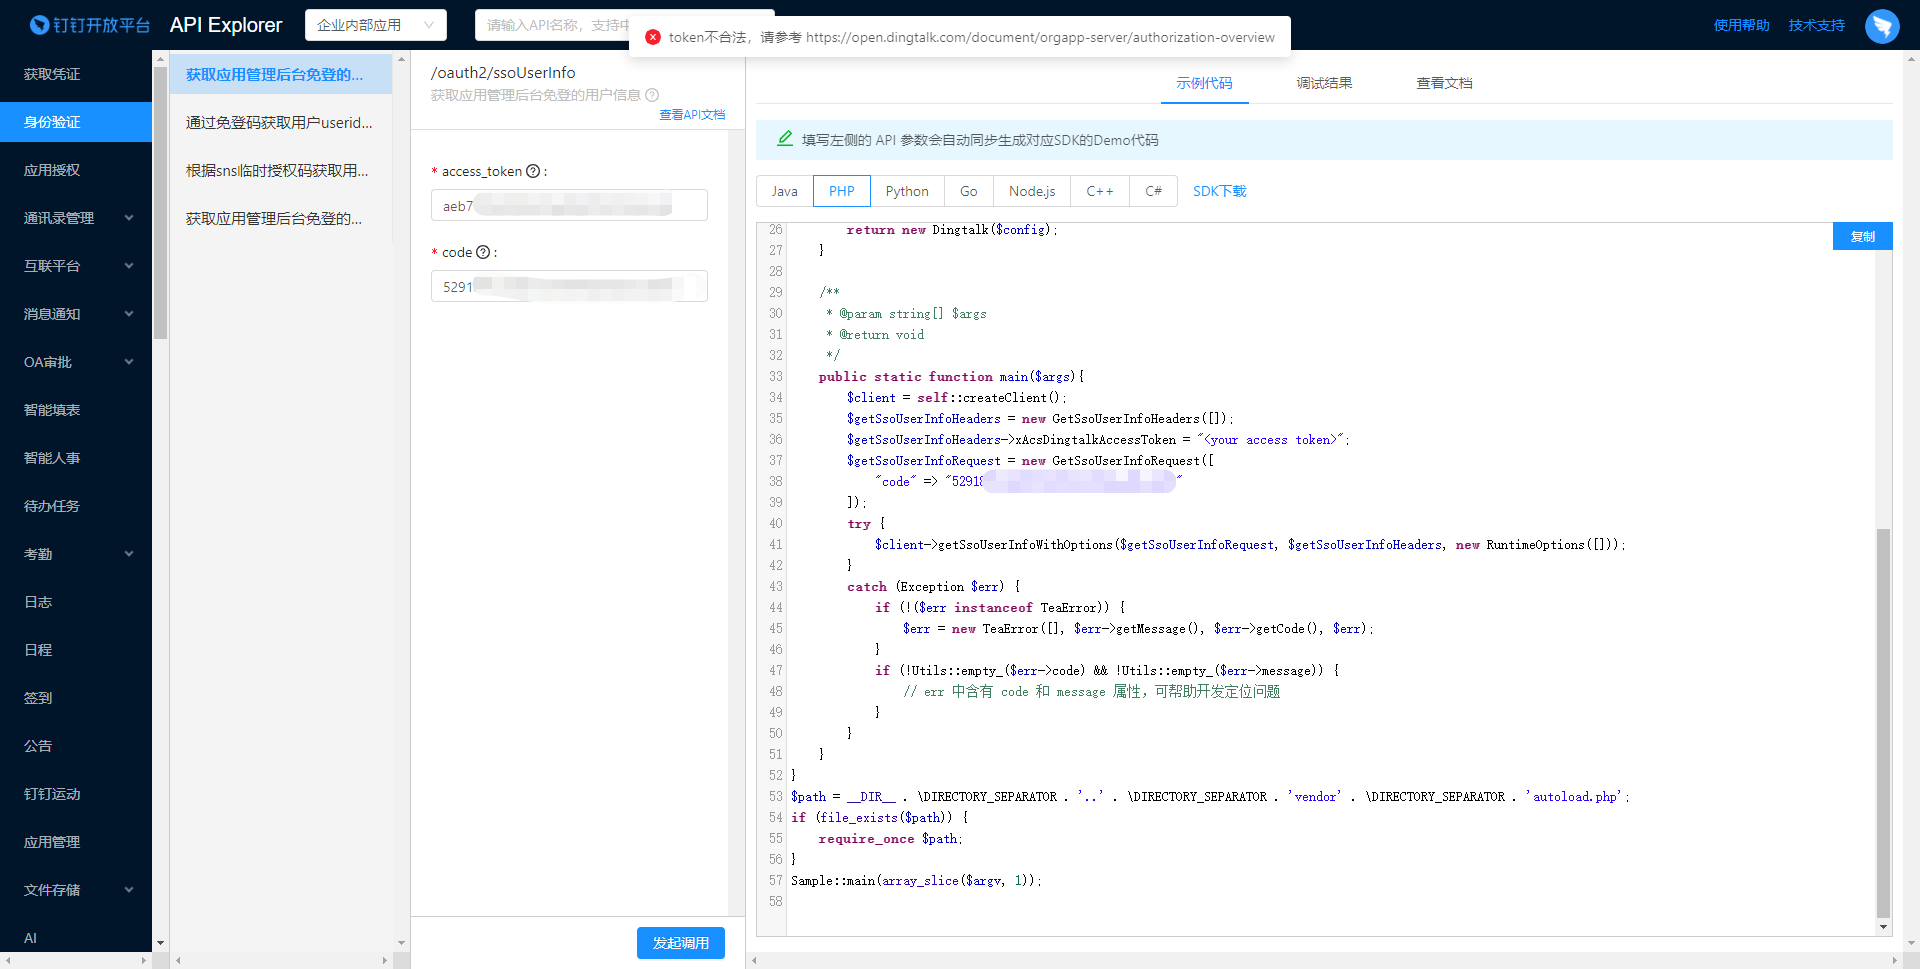Viewport: 1920px width, 969px height.
Task: Open 应用授权 in the sidebar
Action: [x=76, y=170]
